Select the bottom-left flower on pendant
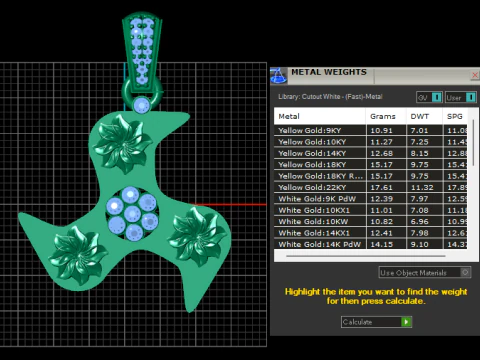This screenshot has width=480, height=360. [78, 256]
